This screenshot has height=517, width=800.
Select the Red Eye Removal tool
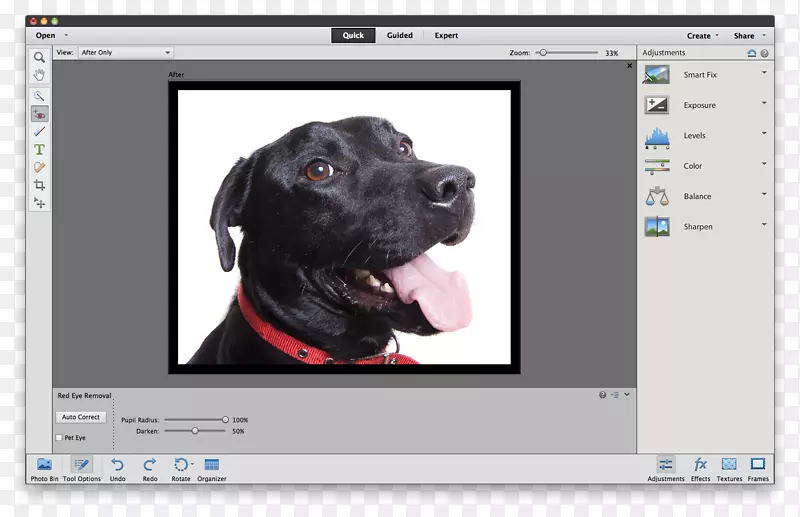click(39, 114)
